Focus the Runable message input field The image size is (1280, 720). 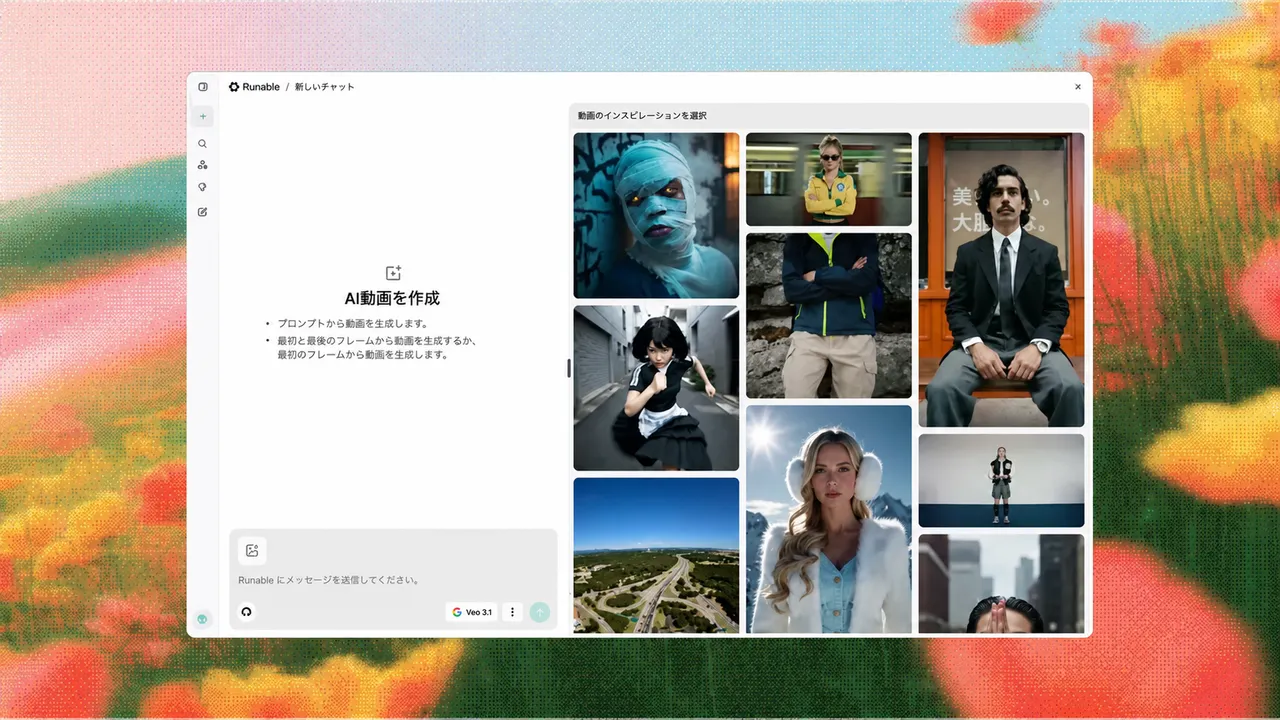(393, 580)
